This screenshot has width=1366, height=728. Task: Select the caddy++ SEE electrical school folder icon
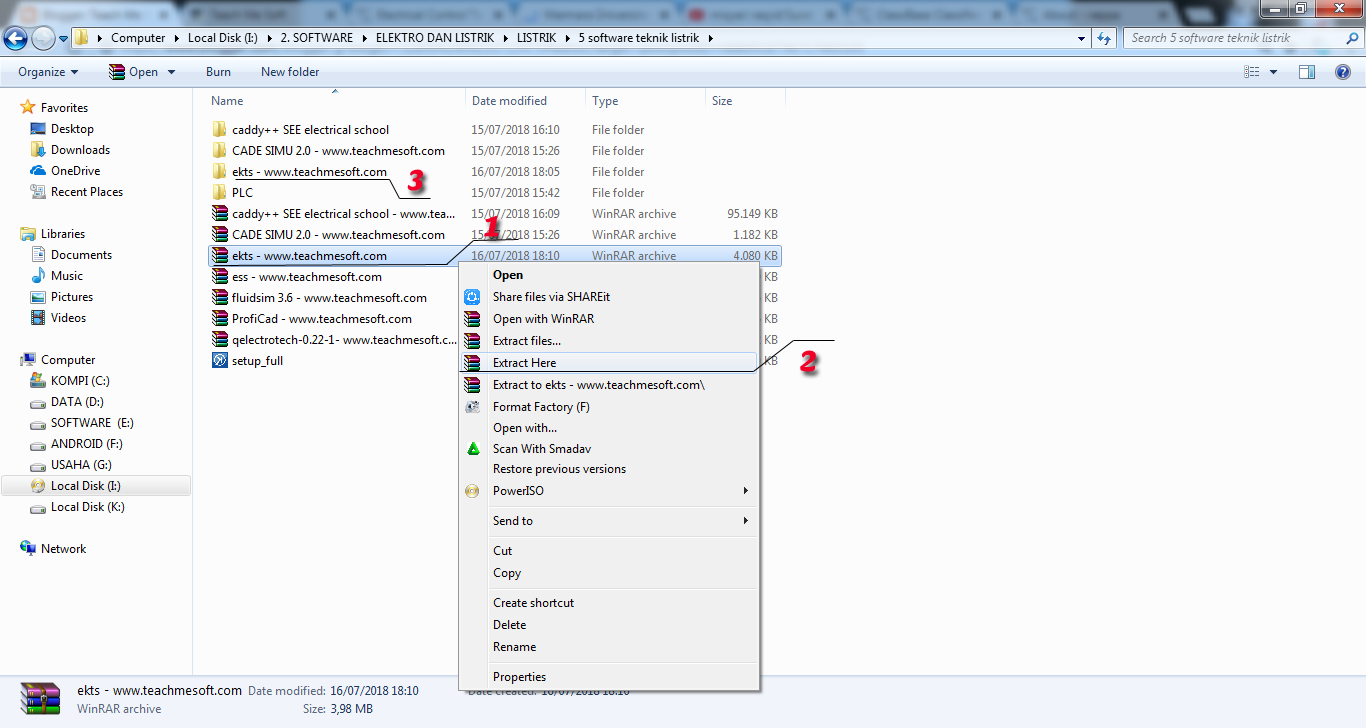[220, 130]
